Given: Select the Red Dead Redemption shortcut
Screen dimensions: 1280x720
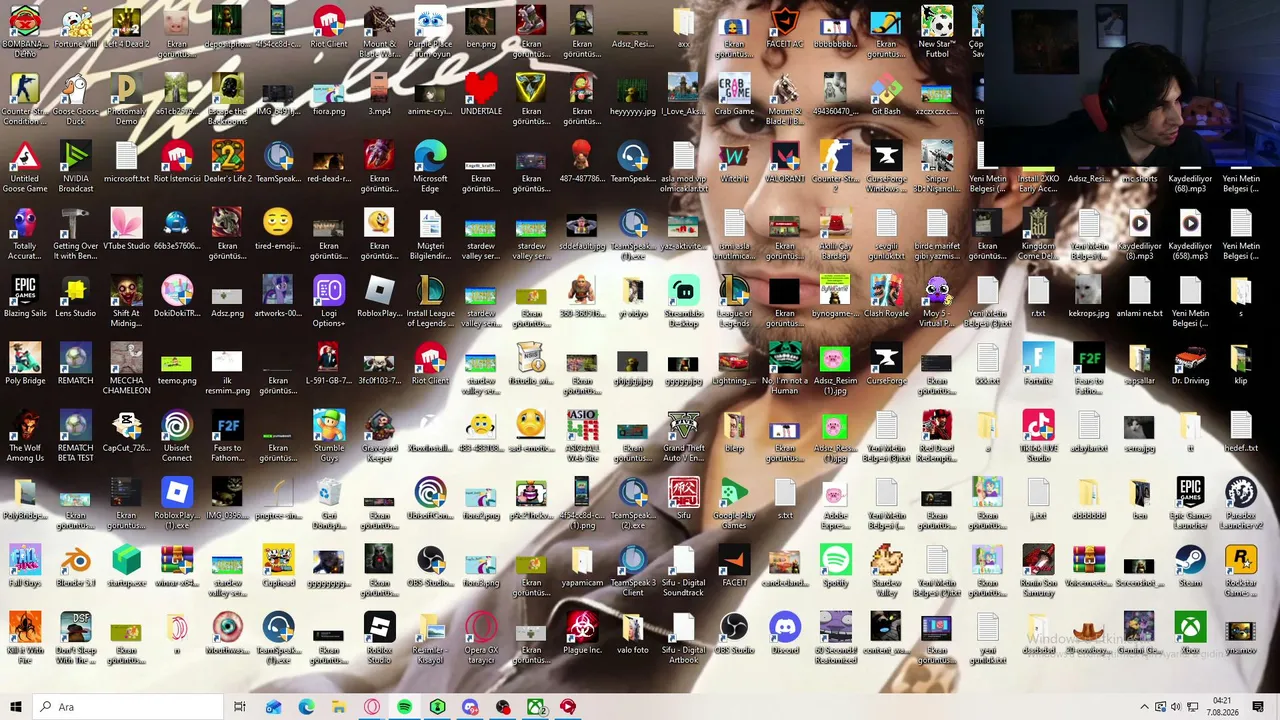Looking at the screenshot, I should [x=937, y=435].
